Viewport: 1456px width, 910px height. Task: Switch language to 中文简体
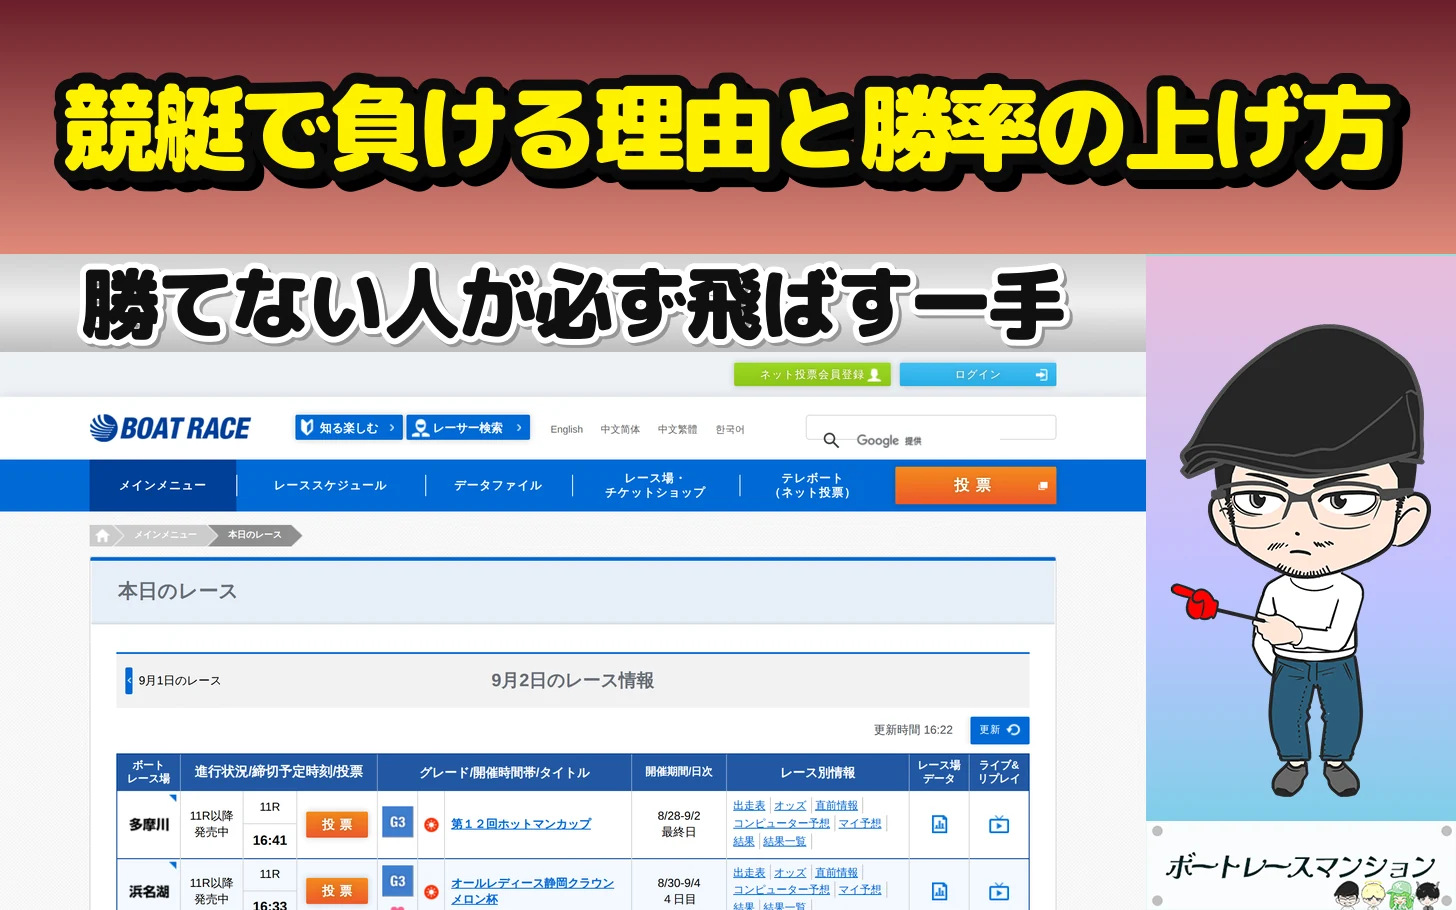(620, 429)
